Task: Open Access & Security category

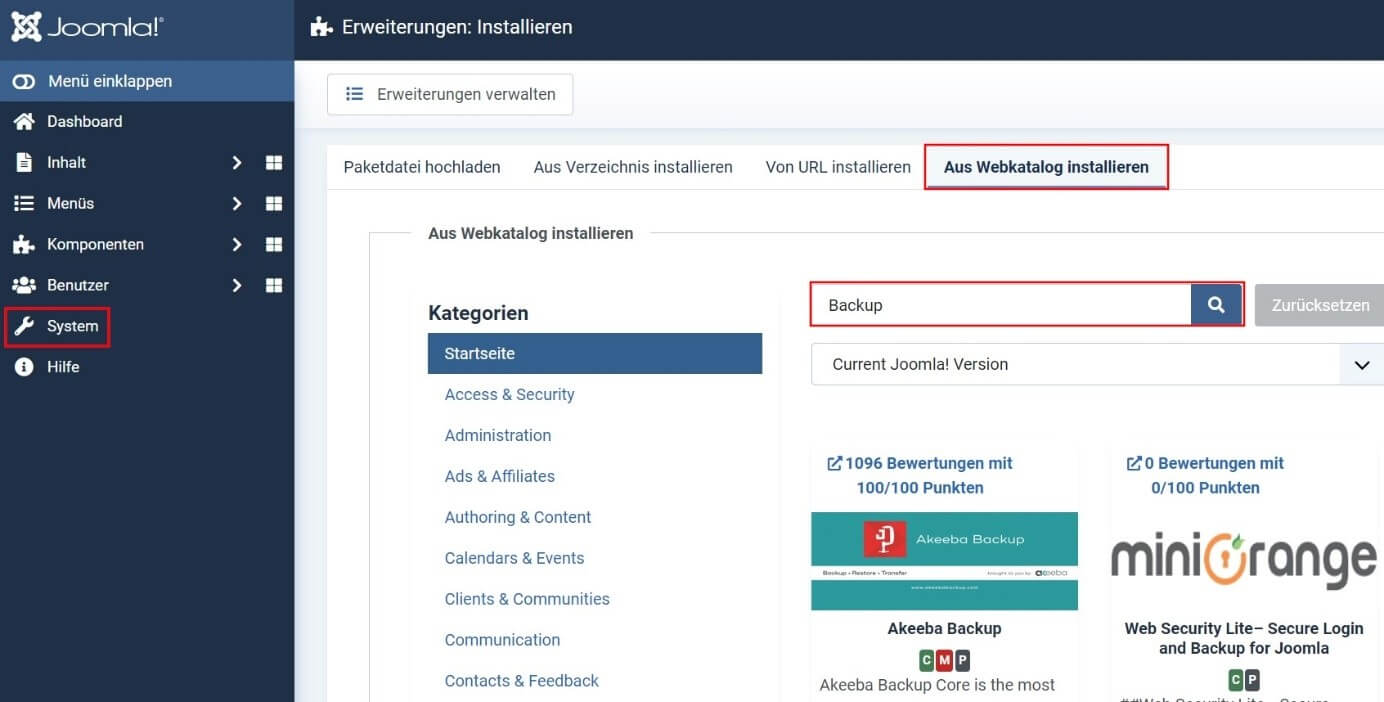Action: click(x=510, y=394)
